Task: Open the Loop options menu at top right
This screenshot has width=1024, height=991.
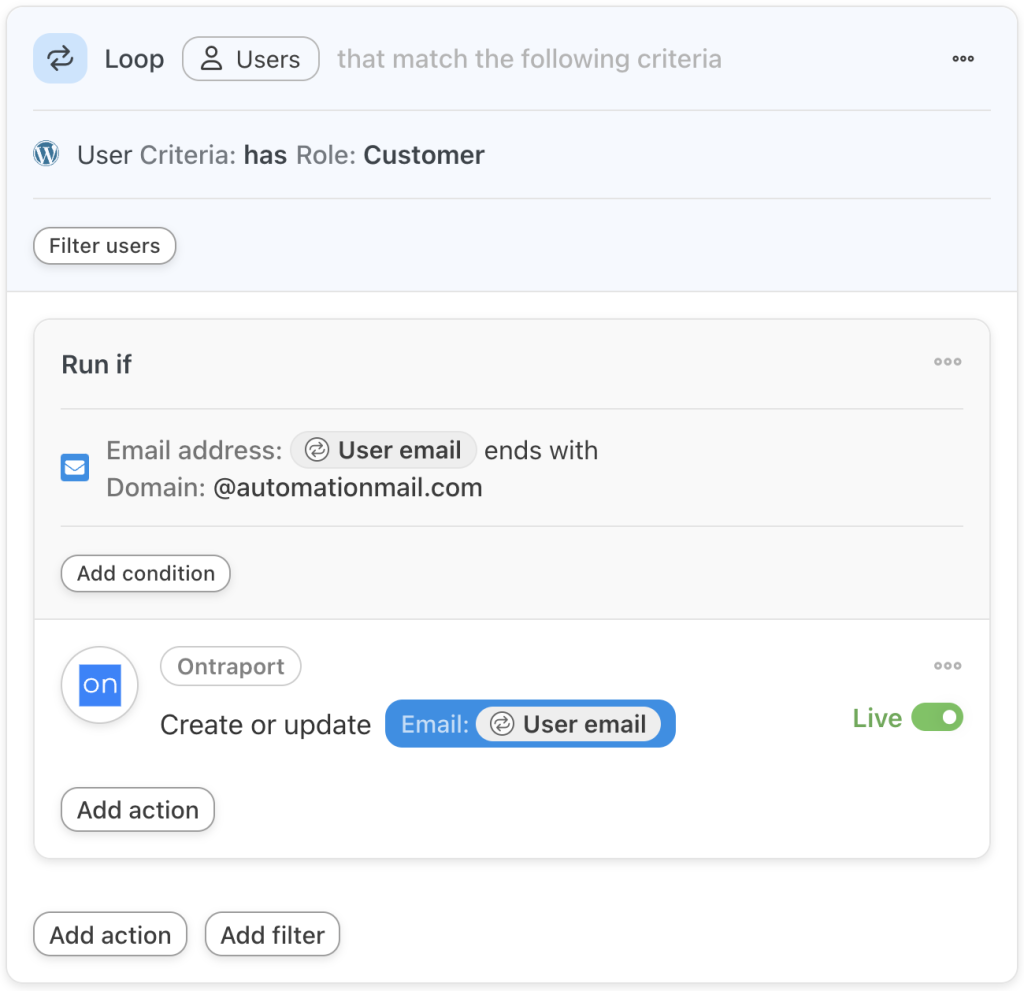Action: (963, 58)
